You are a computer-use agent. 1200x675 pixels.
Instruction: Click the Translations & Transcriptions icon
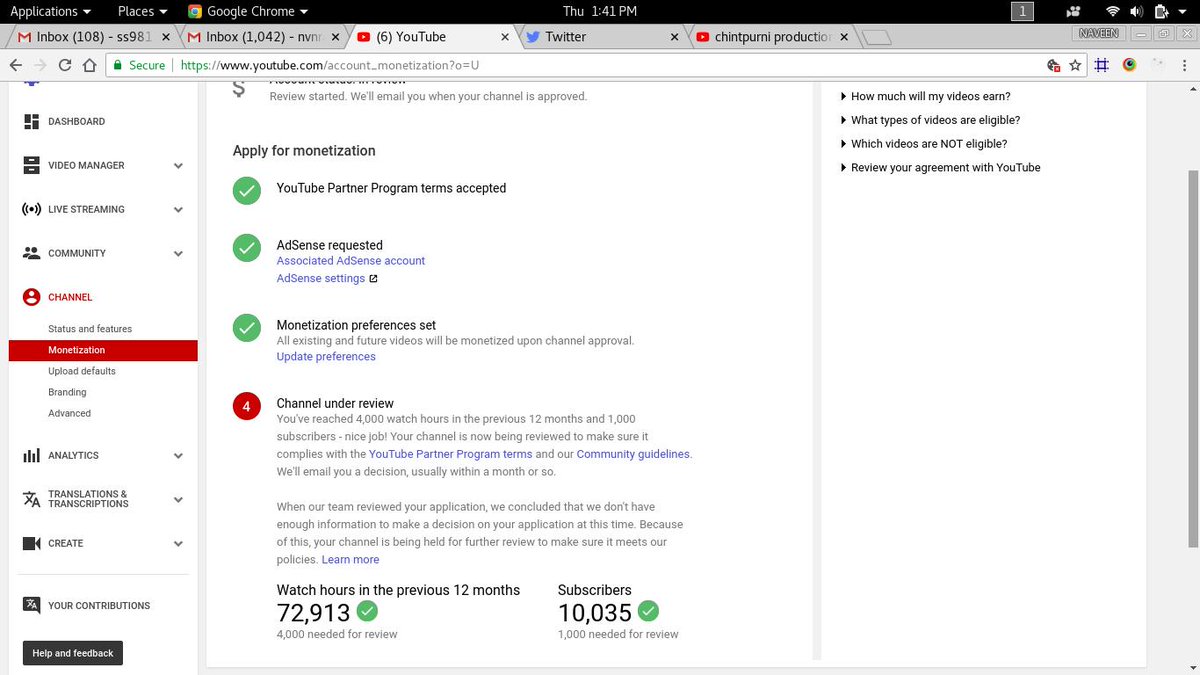click(31, 499)
